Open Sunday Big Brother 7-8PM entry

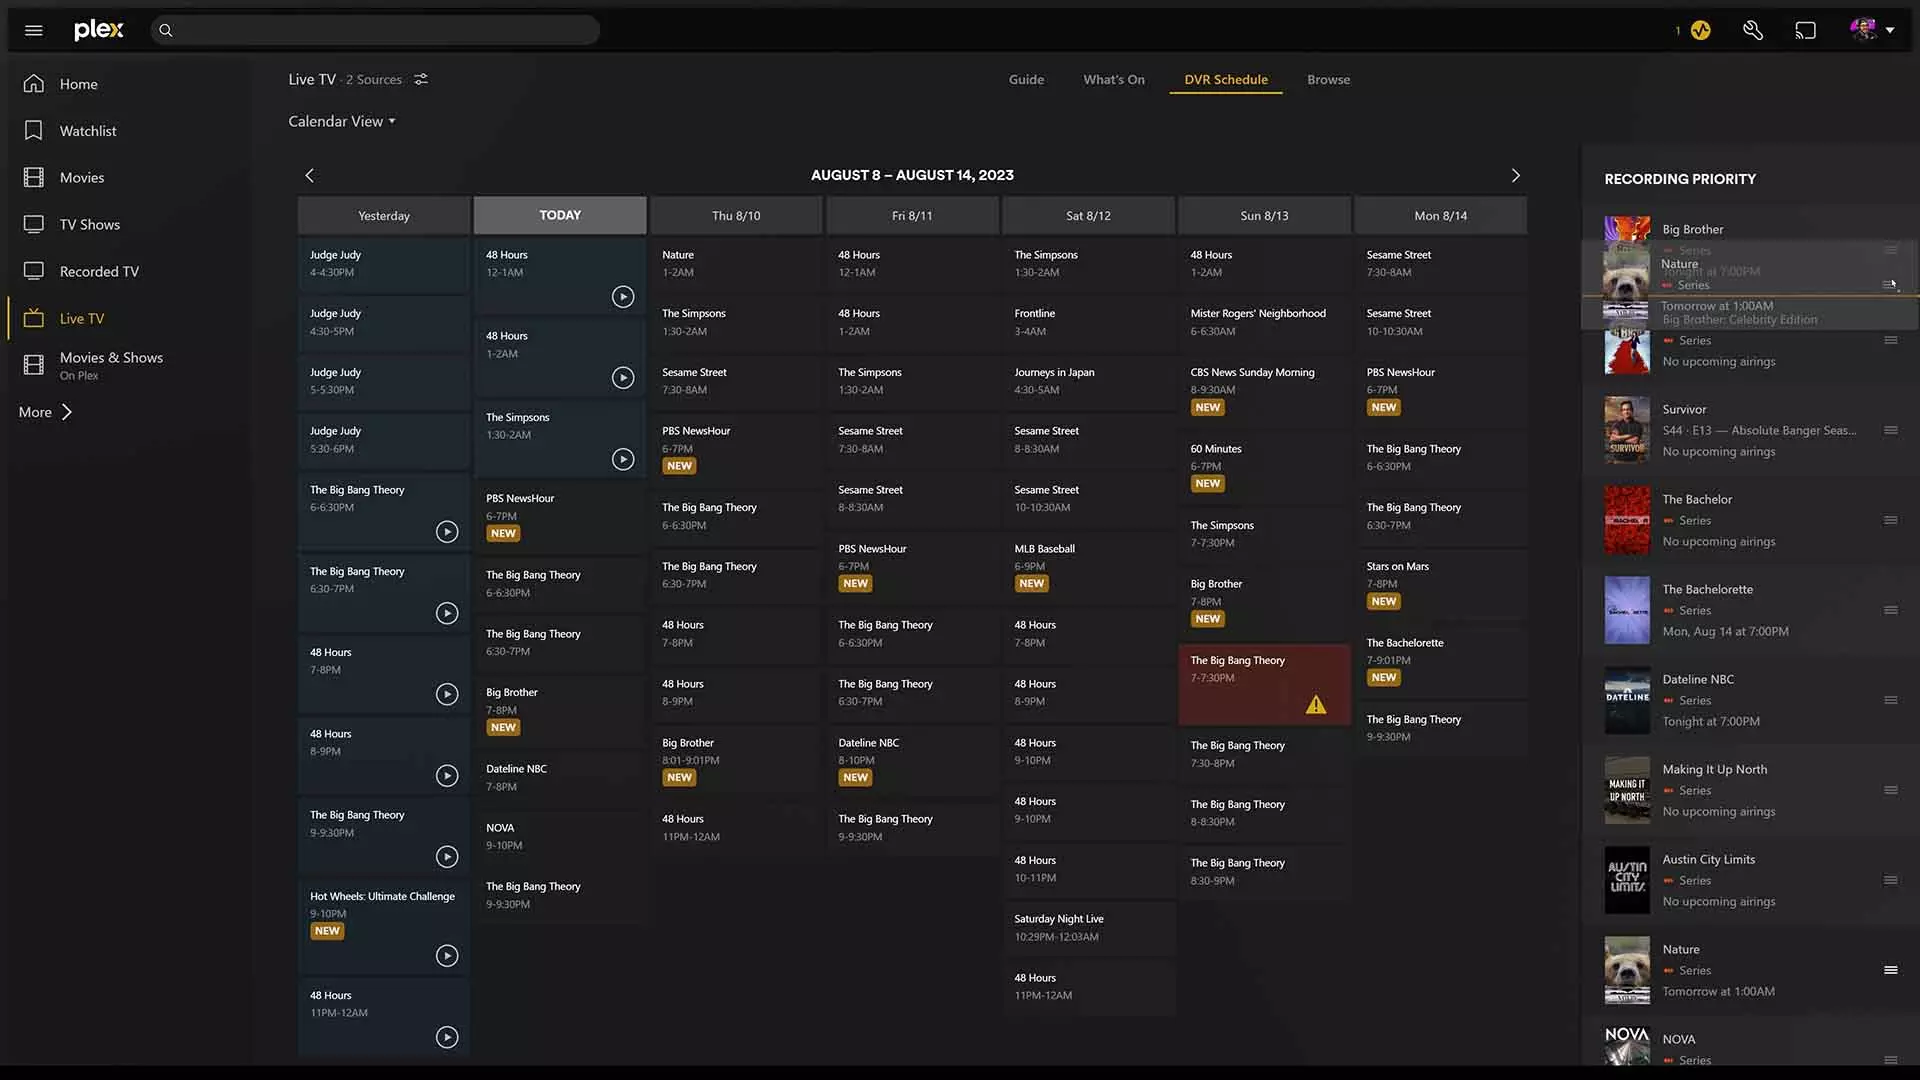pyautogui.click(x=1264, y=605)
